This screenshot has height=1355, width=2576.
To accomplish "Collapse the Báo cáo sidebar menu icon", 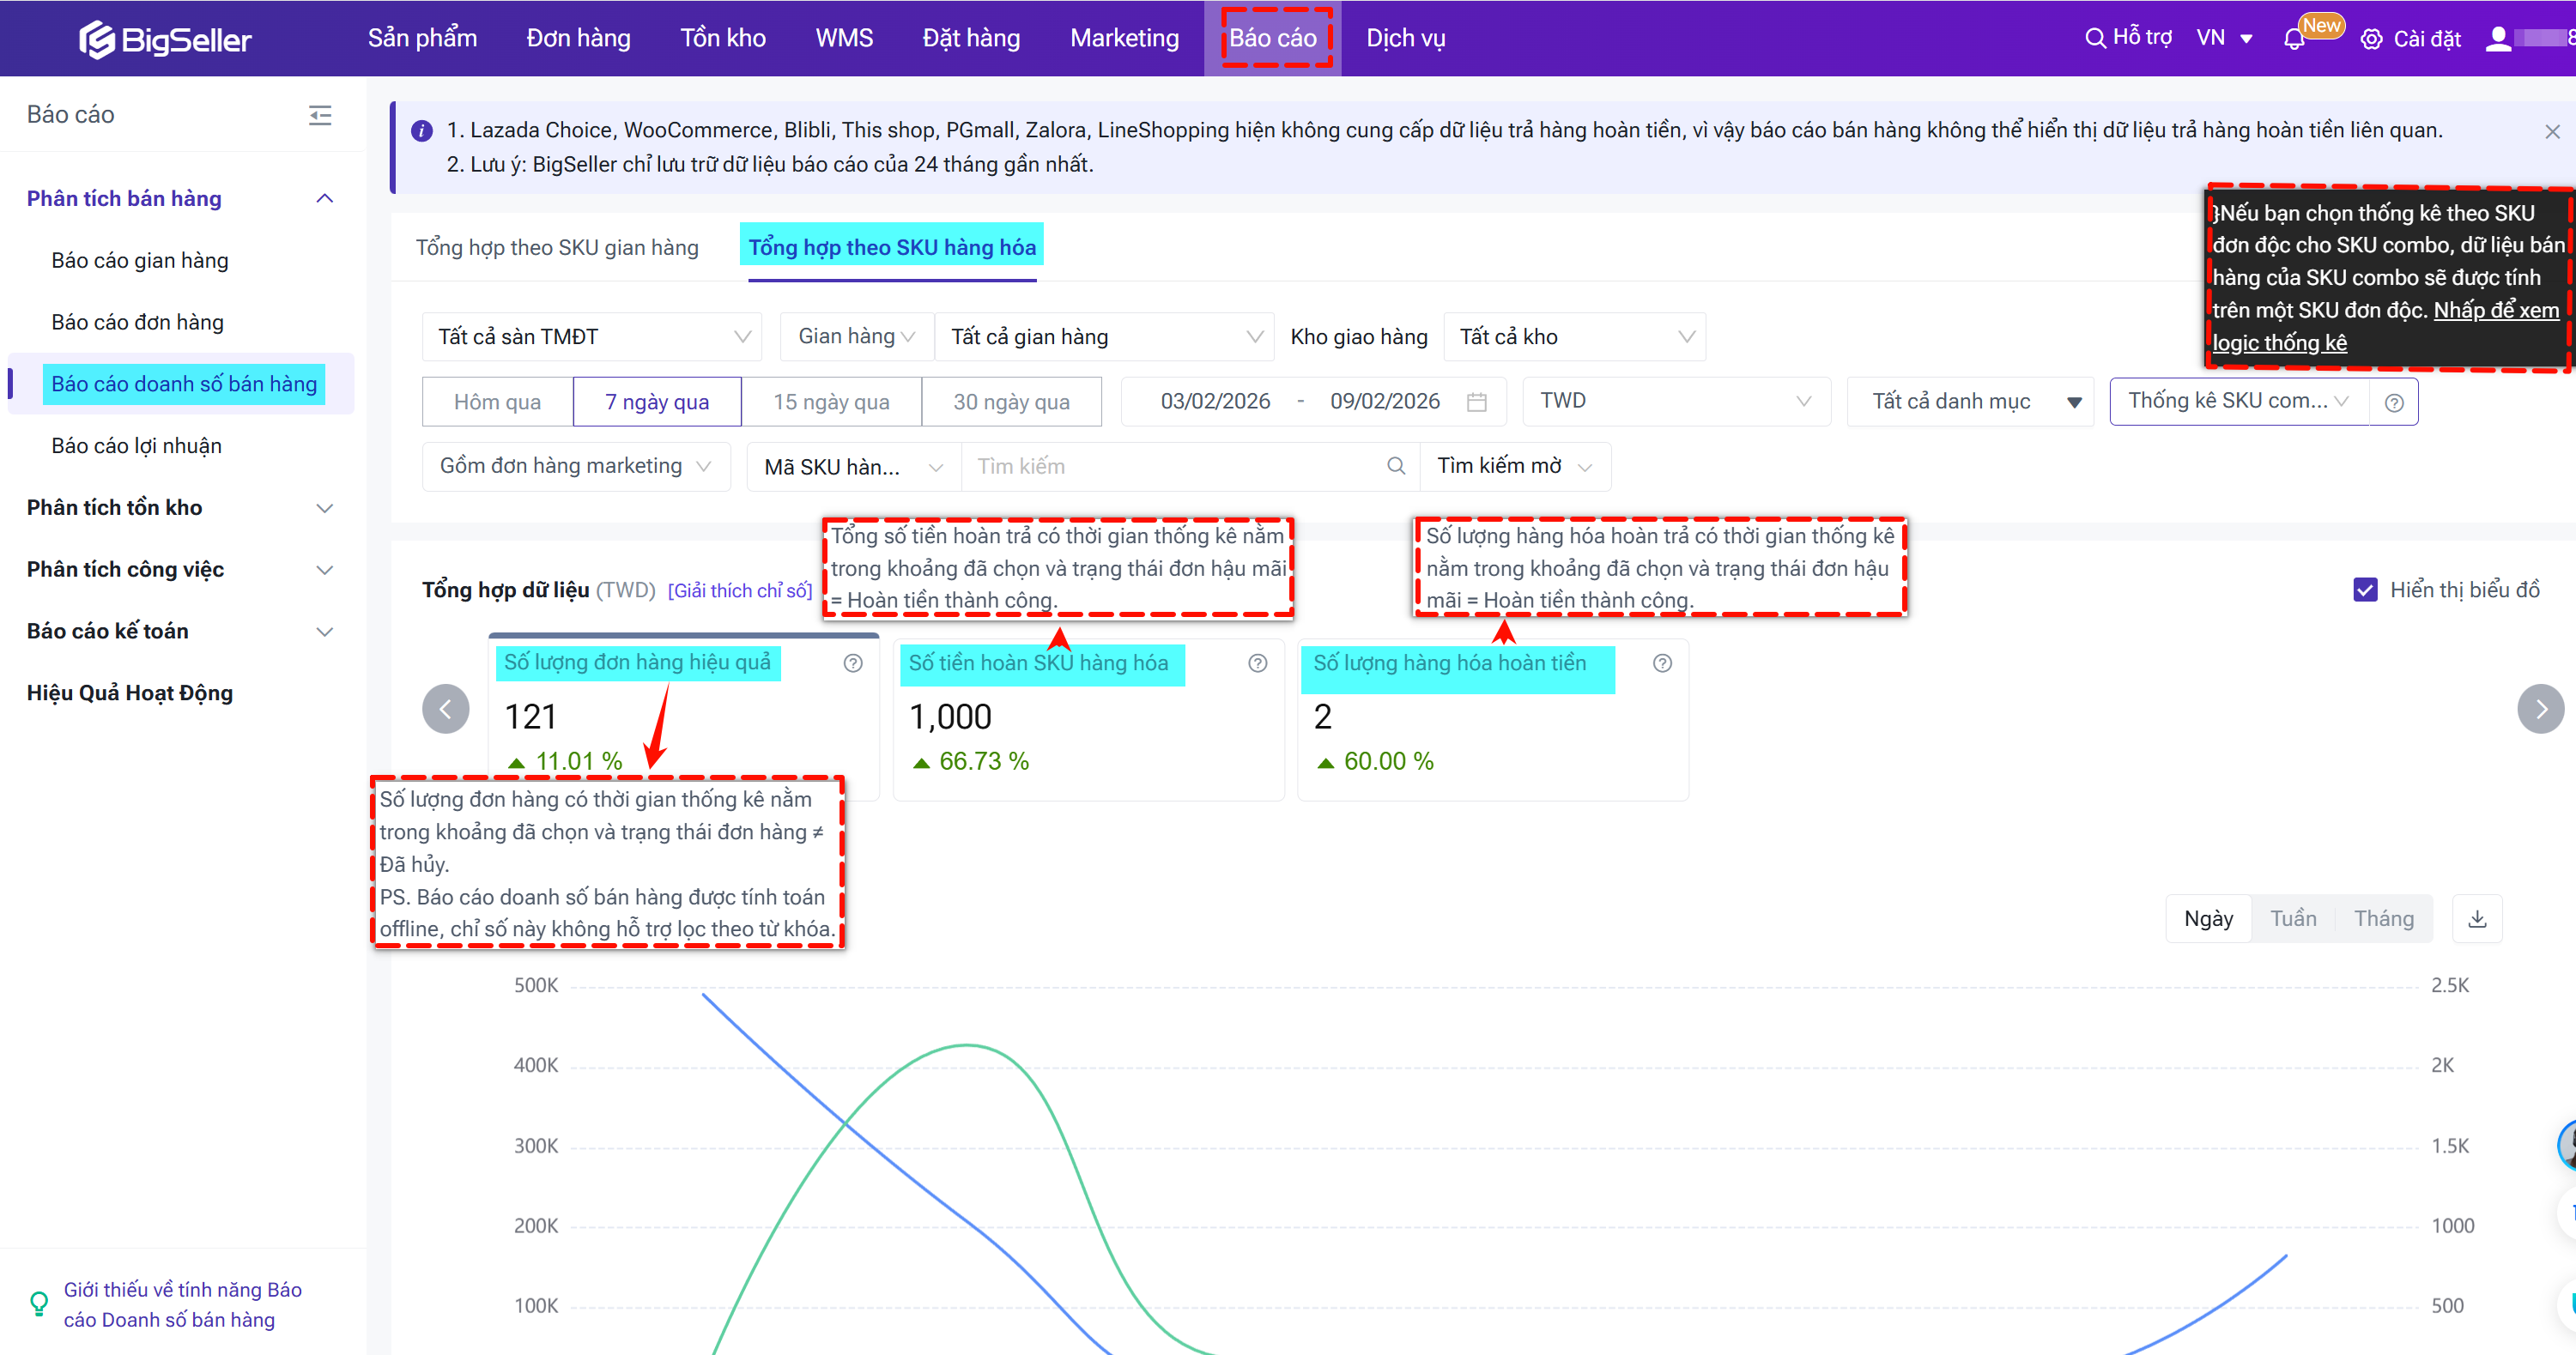I will [x=319, y=115].
